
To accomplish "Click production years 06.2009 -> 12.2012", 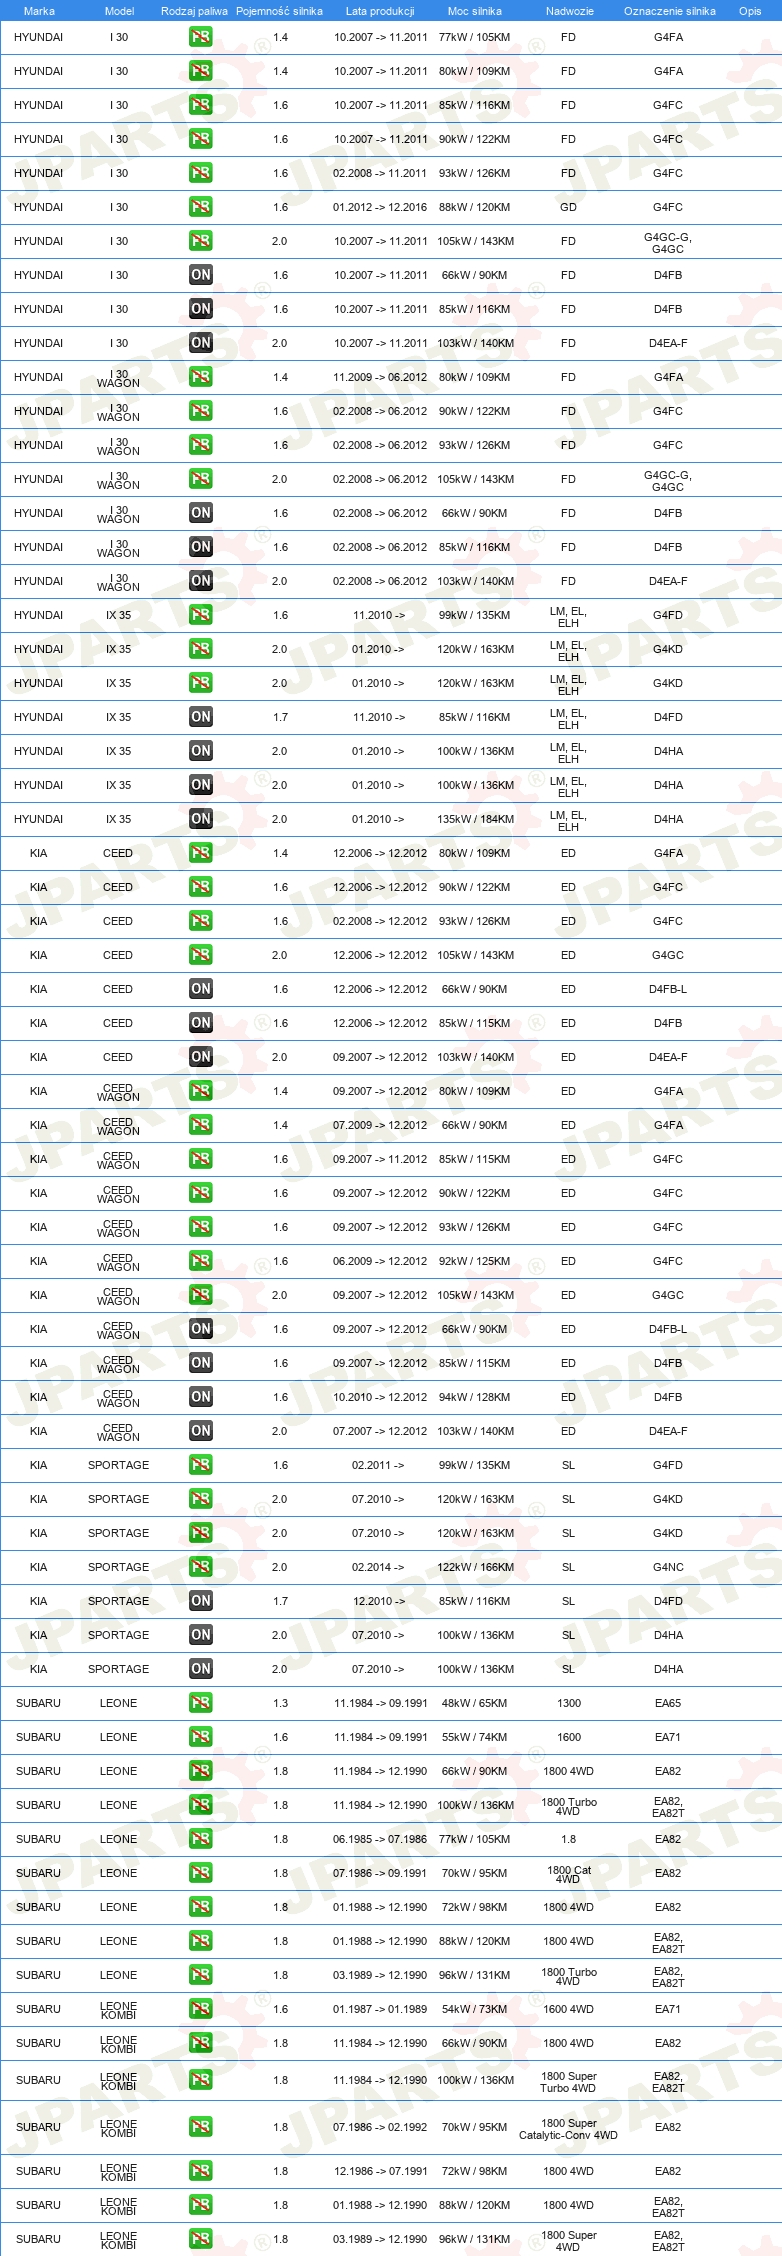I will pos(380,1261).
